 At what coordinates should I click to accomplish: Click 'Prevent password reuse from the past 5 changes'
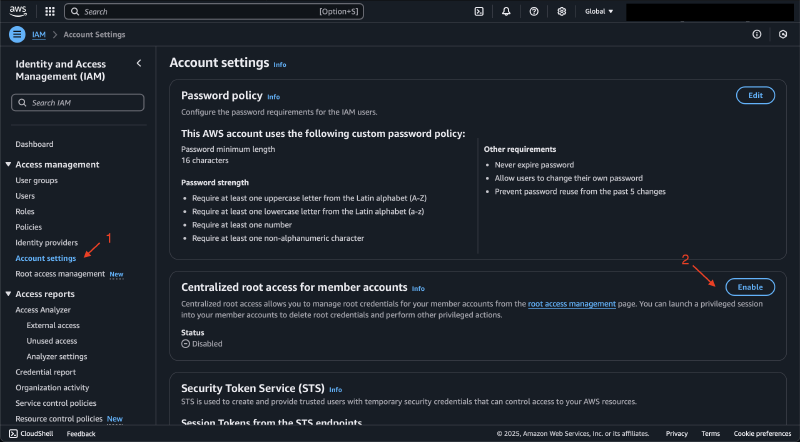(x=580, y=192)
